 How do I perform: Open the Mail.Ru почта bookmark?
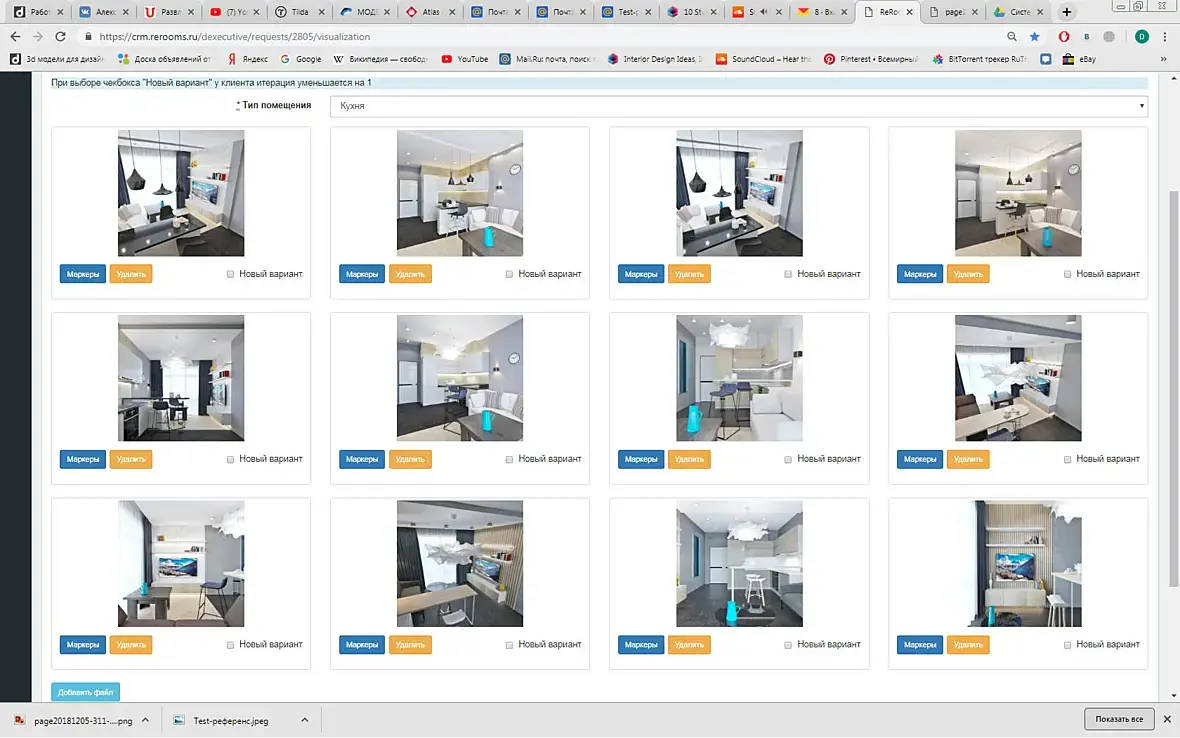[x=547, y=59]
